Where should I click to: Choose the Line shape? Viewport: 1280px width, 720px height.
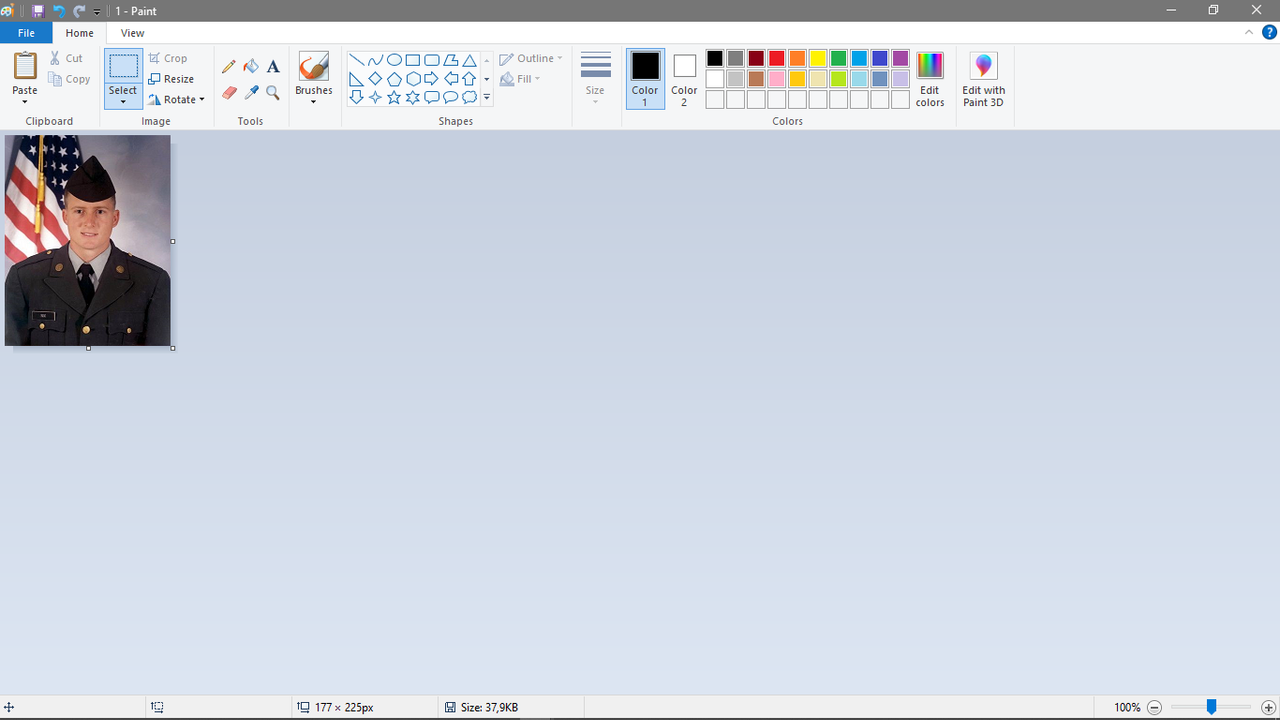pyautogui.click(x=356, y=60)
